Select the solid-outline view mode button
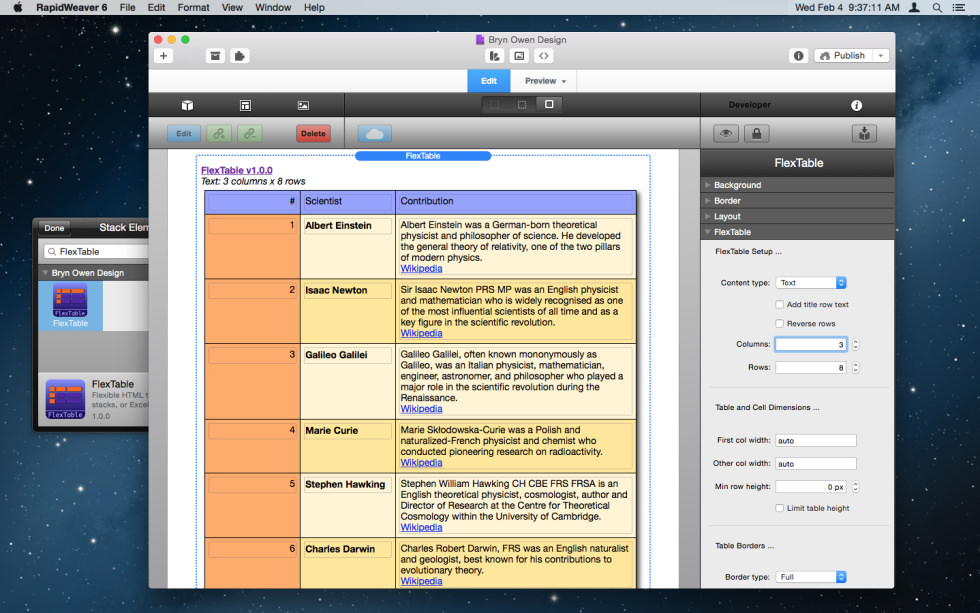The height and width of the screenshot is (613, 980). click(549, 104)
